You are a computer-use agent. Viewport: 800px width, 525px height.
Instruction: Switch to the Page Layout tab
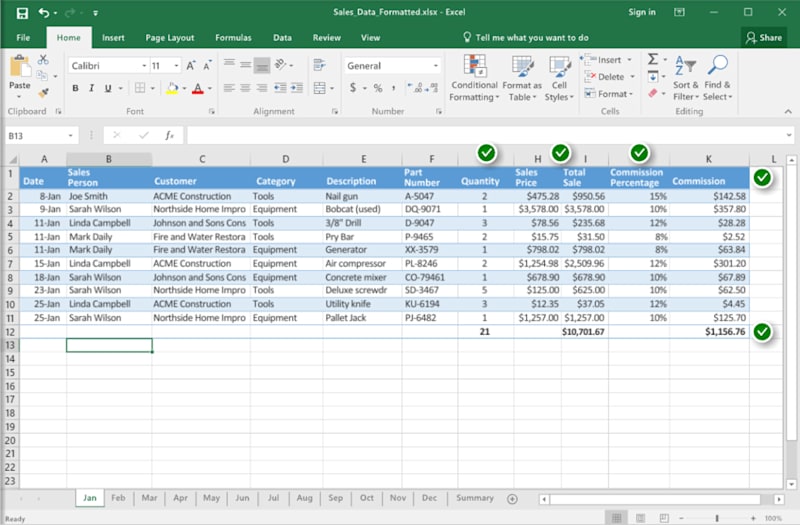pos(169,38)
